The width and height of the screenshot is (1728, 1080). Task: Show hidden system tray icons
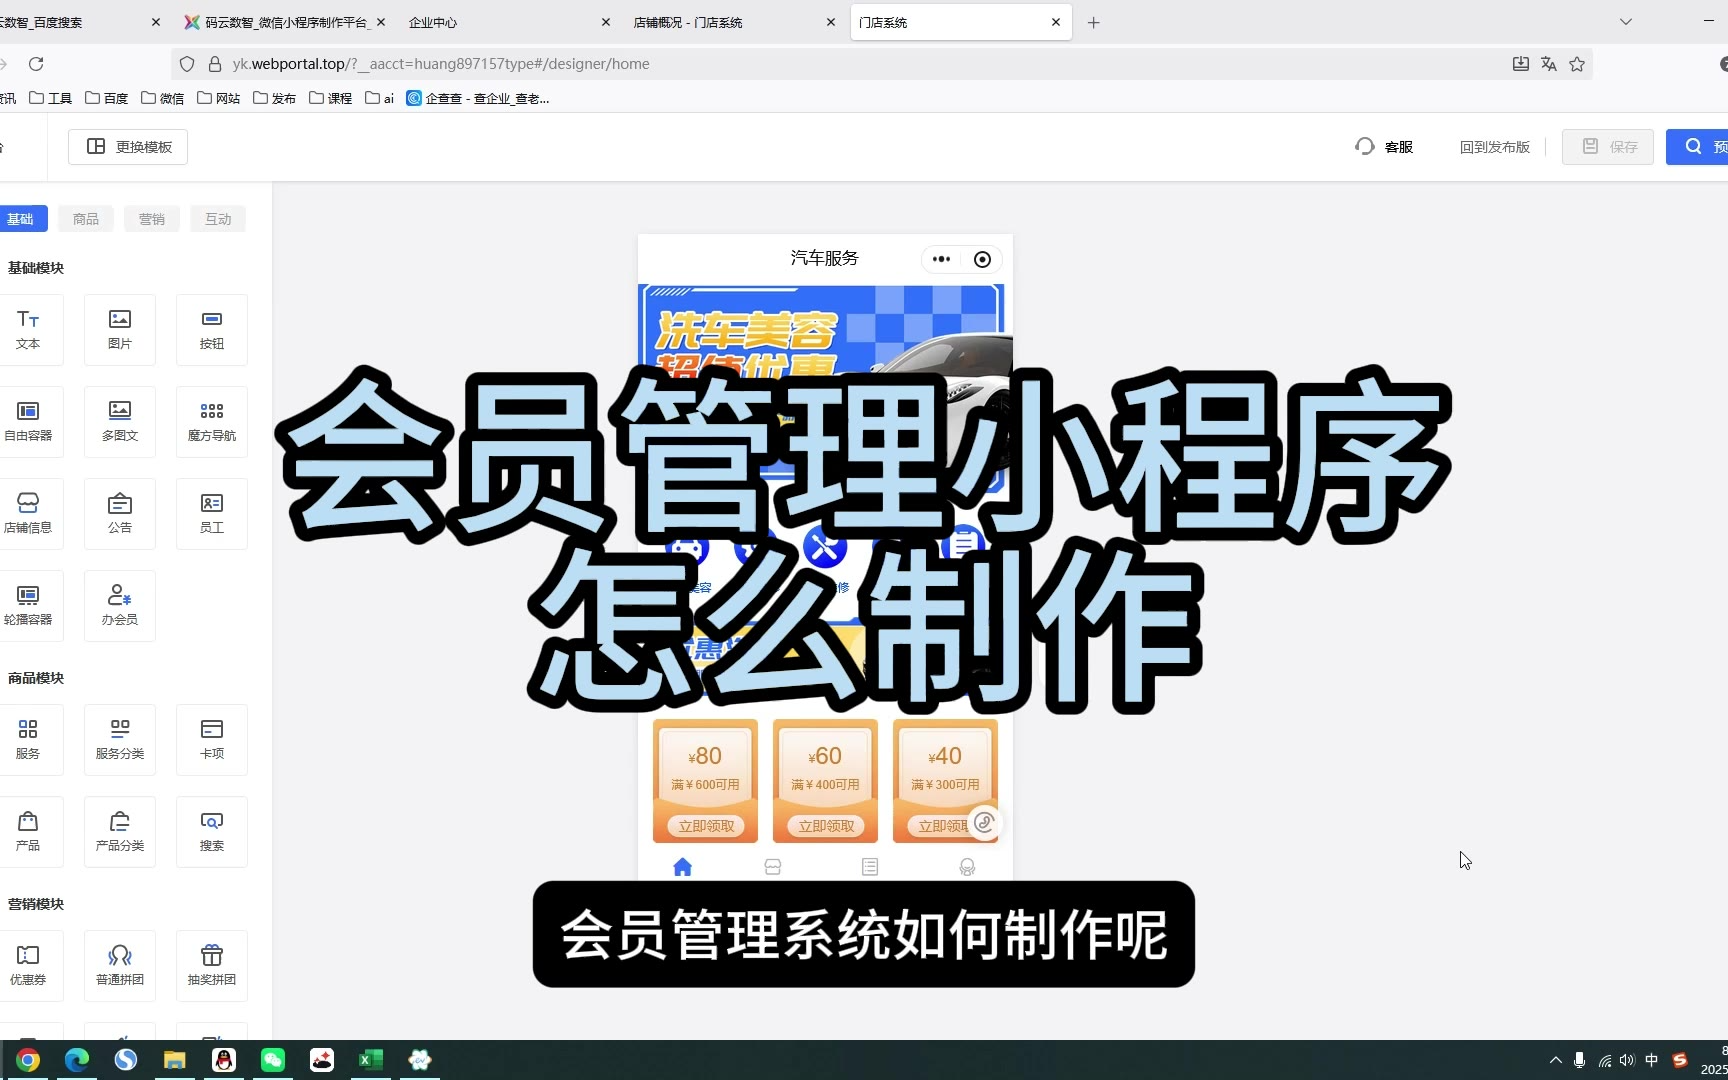pos(1555,1060)
